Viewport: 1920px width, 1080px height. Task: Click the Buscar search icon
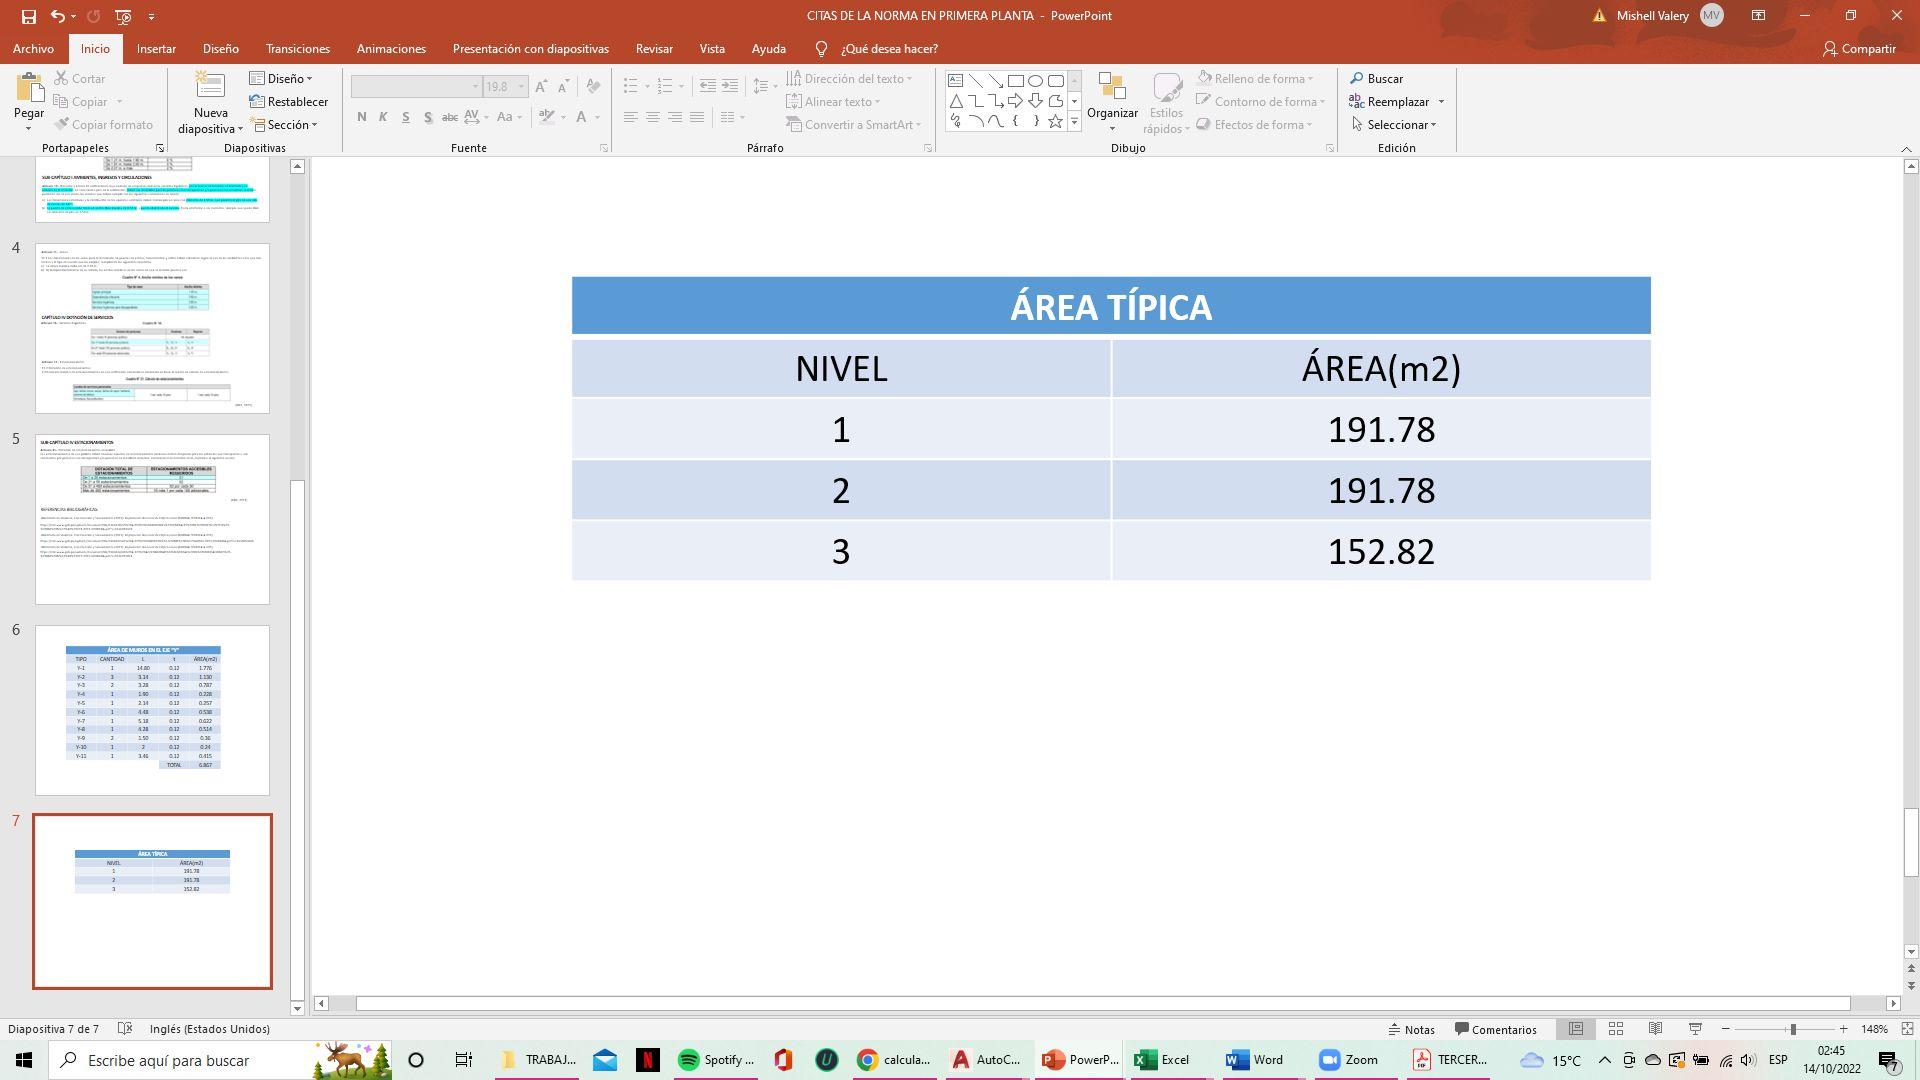click(x=1357, y=79)
